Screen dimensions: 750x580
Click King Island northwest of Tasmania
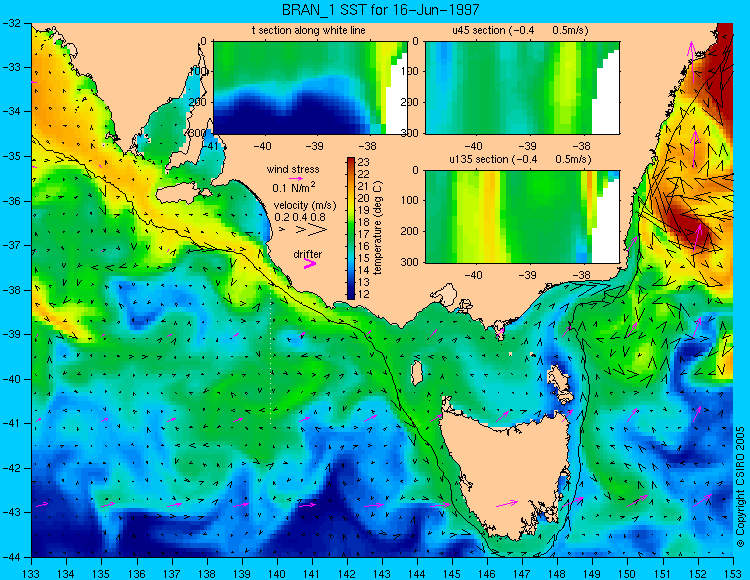[x=417, y=373]
